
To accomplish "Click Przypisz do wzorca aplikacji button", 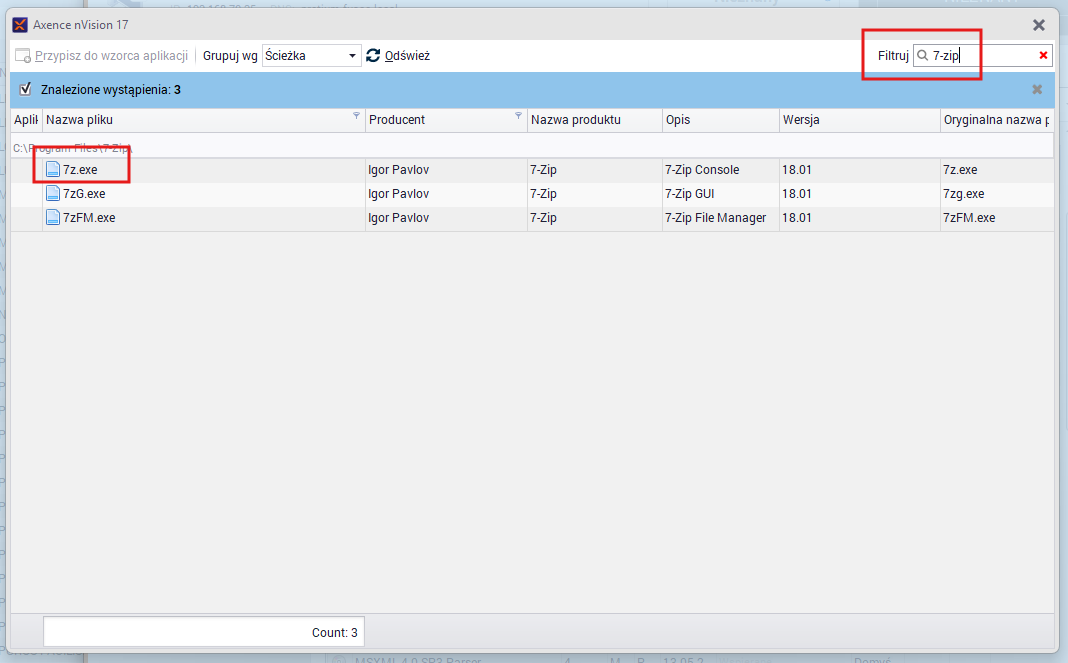I will click(100, 56).
